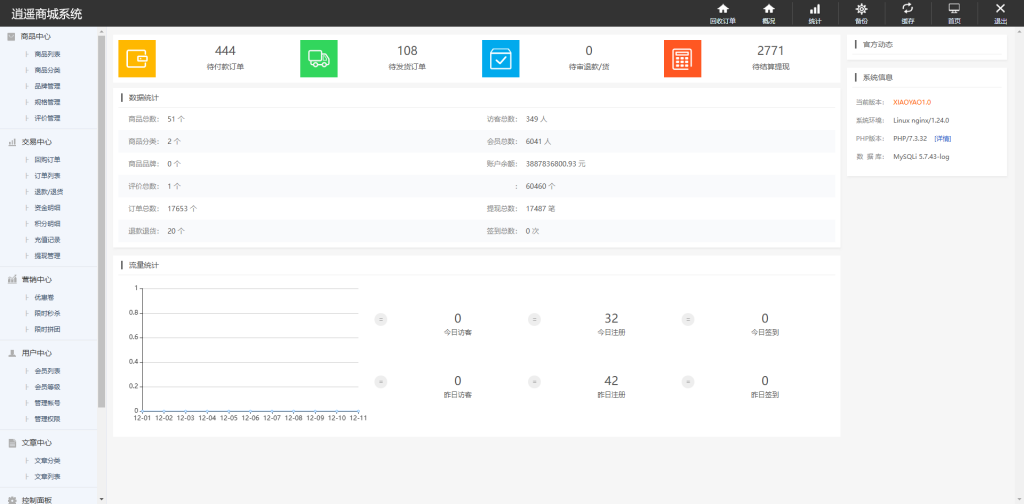Select 订单列表 in the sidebar menu
The image size is (1024, 504).
(47, 175)
